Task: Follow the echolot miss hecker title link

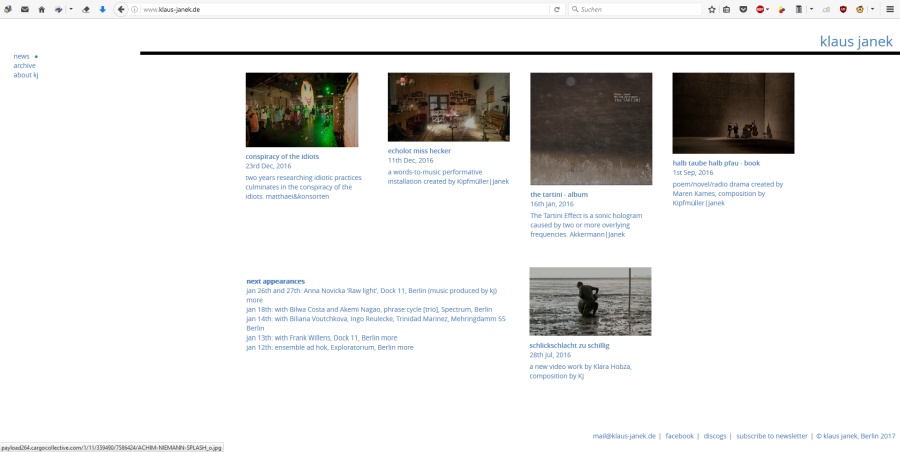Action: (419, 150)
